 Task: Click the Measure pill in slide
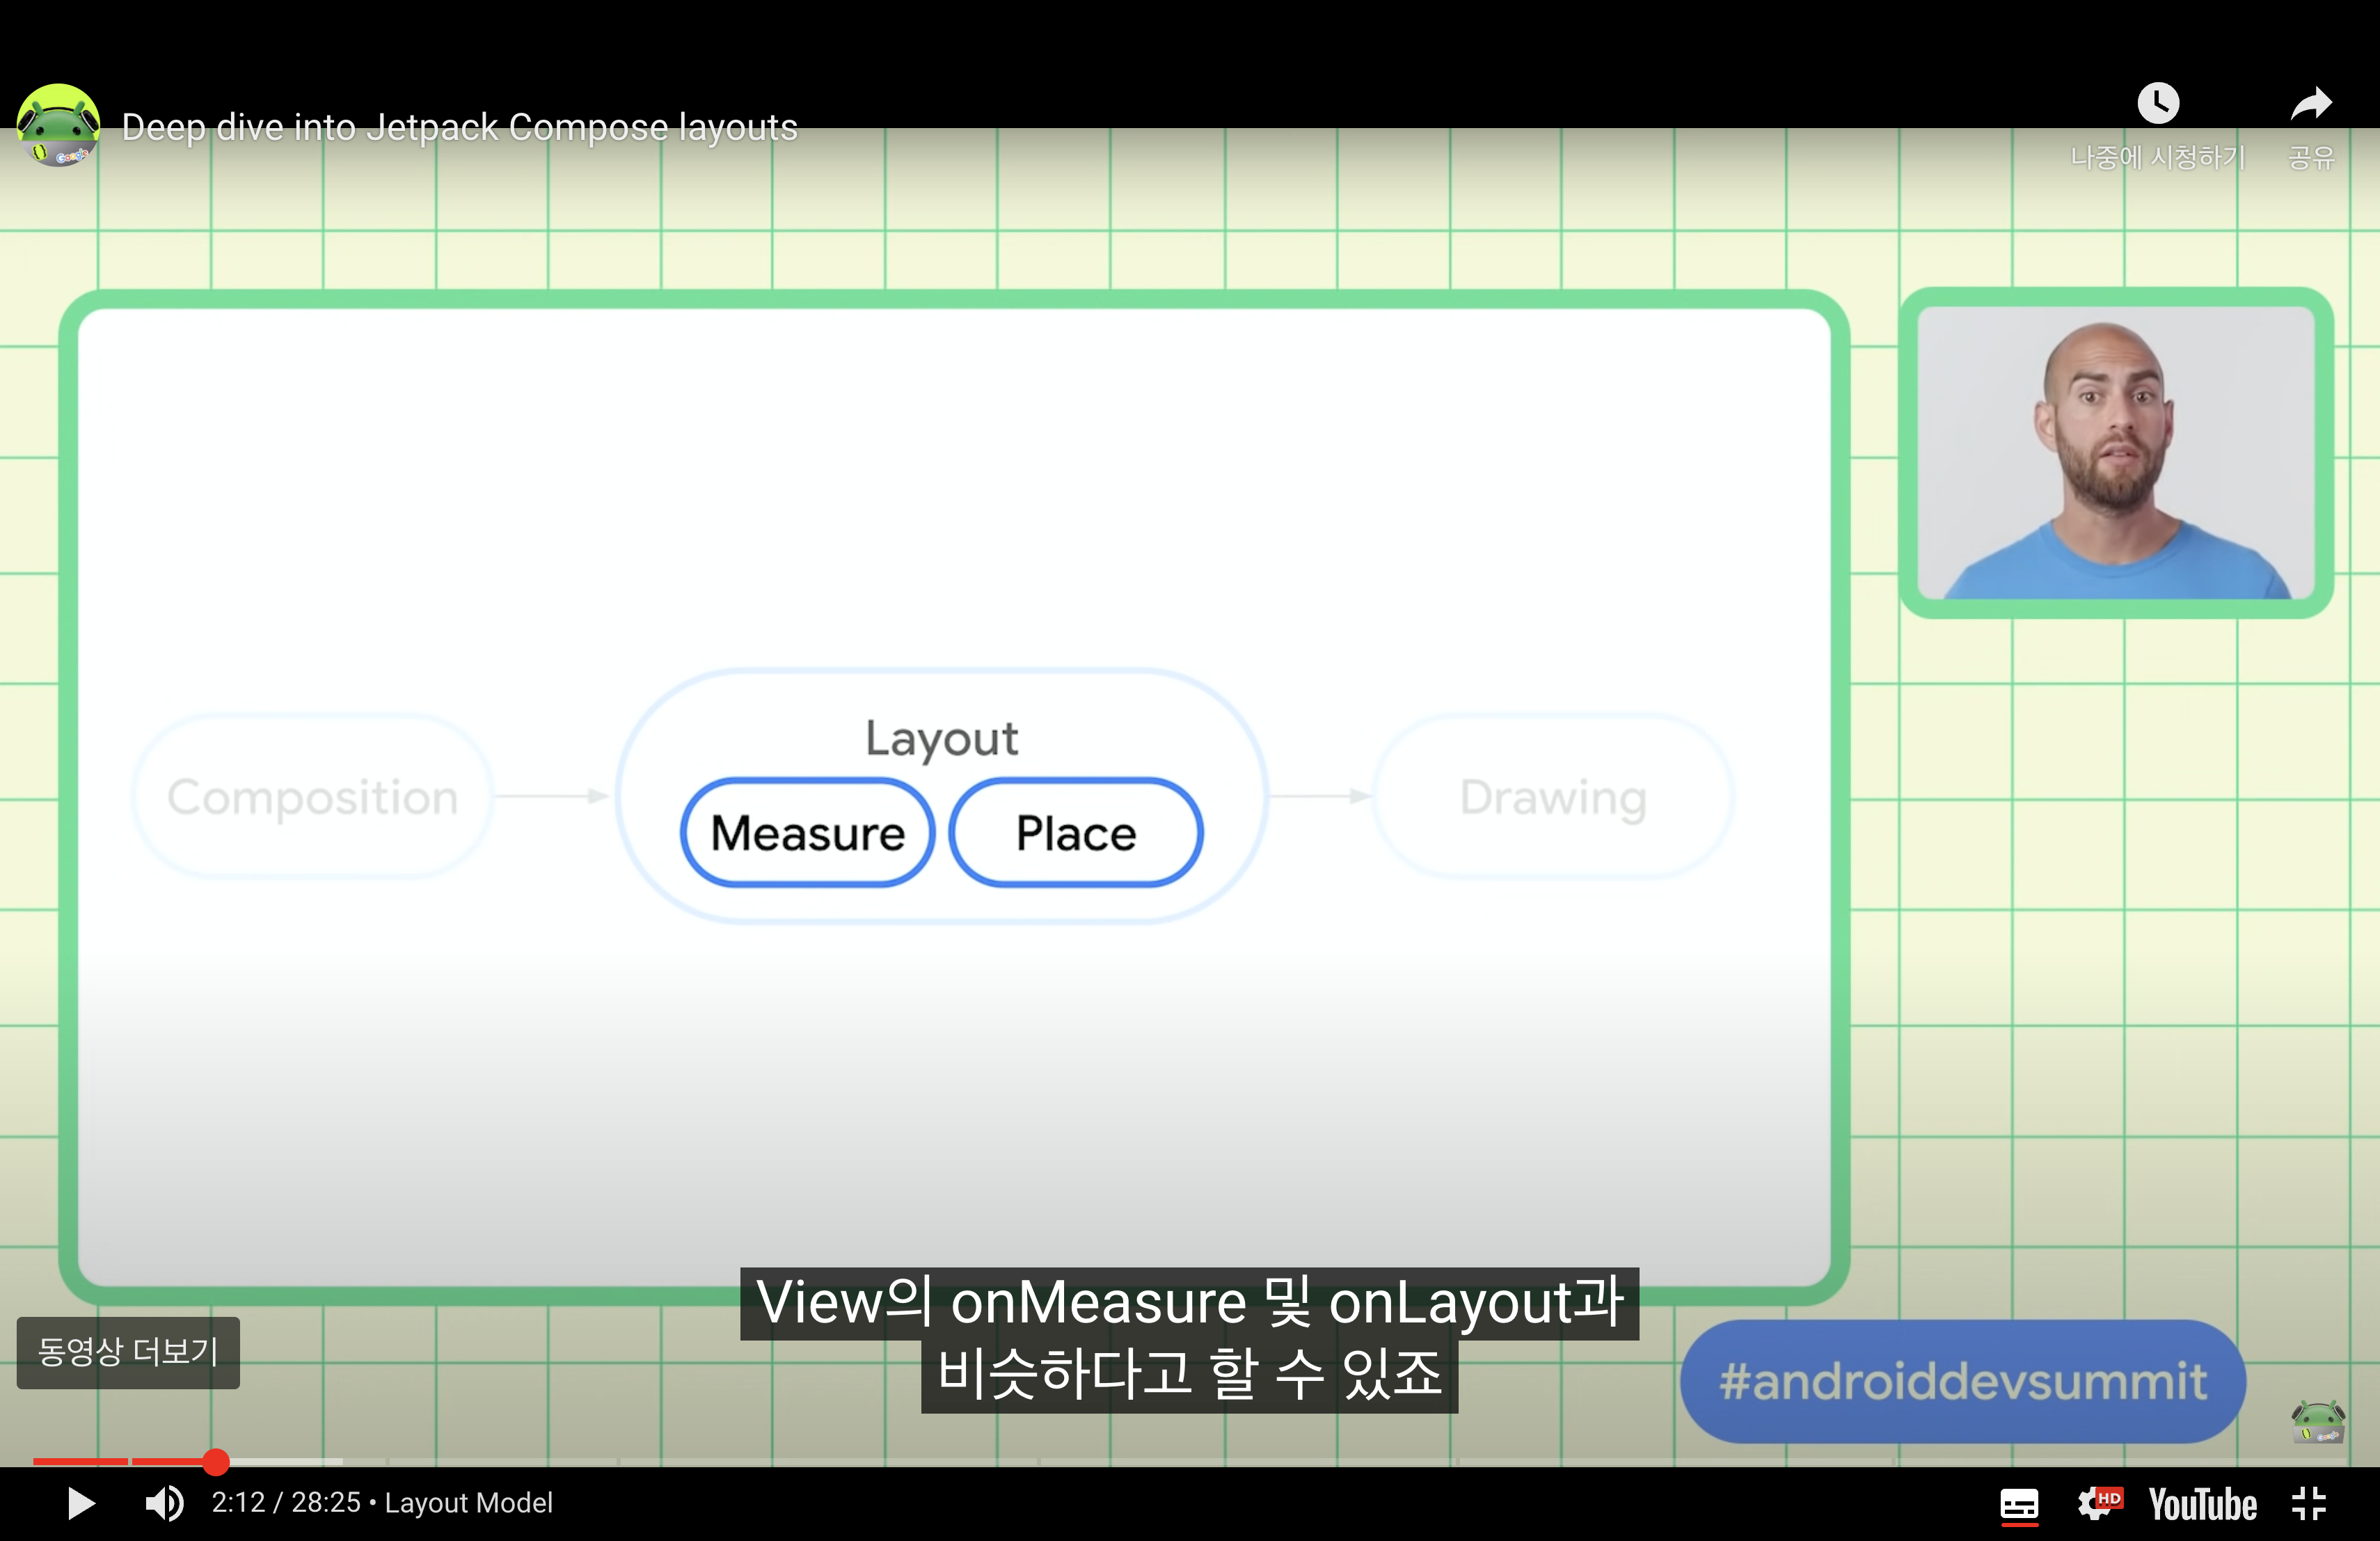[807, 833]
